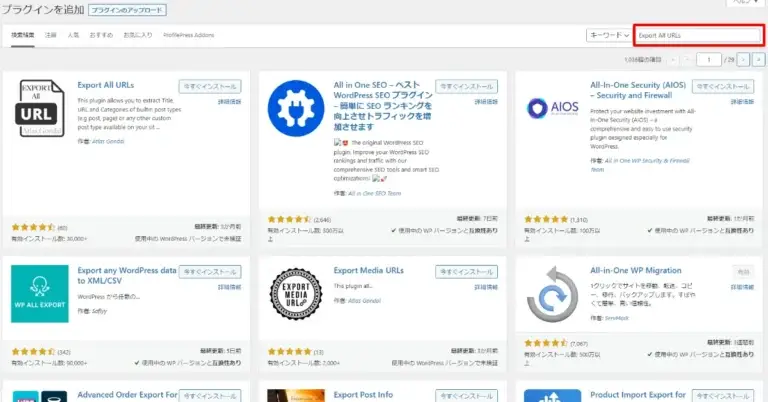
Task: Click the プラグインのアップロード button
Action: point(127,9)
